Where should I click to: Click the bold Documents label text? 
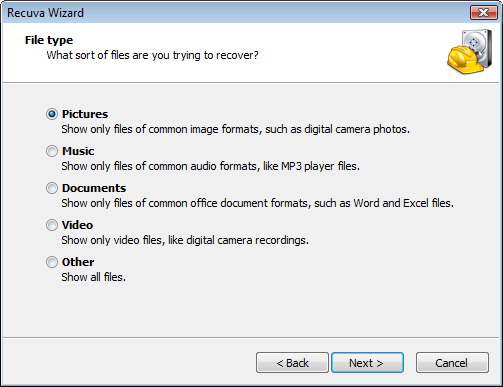pyautogui.click(x=94, y=188)
